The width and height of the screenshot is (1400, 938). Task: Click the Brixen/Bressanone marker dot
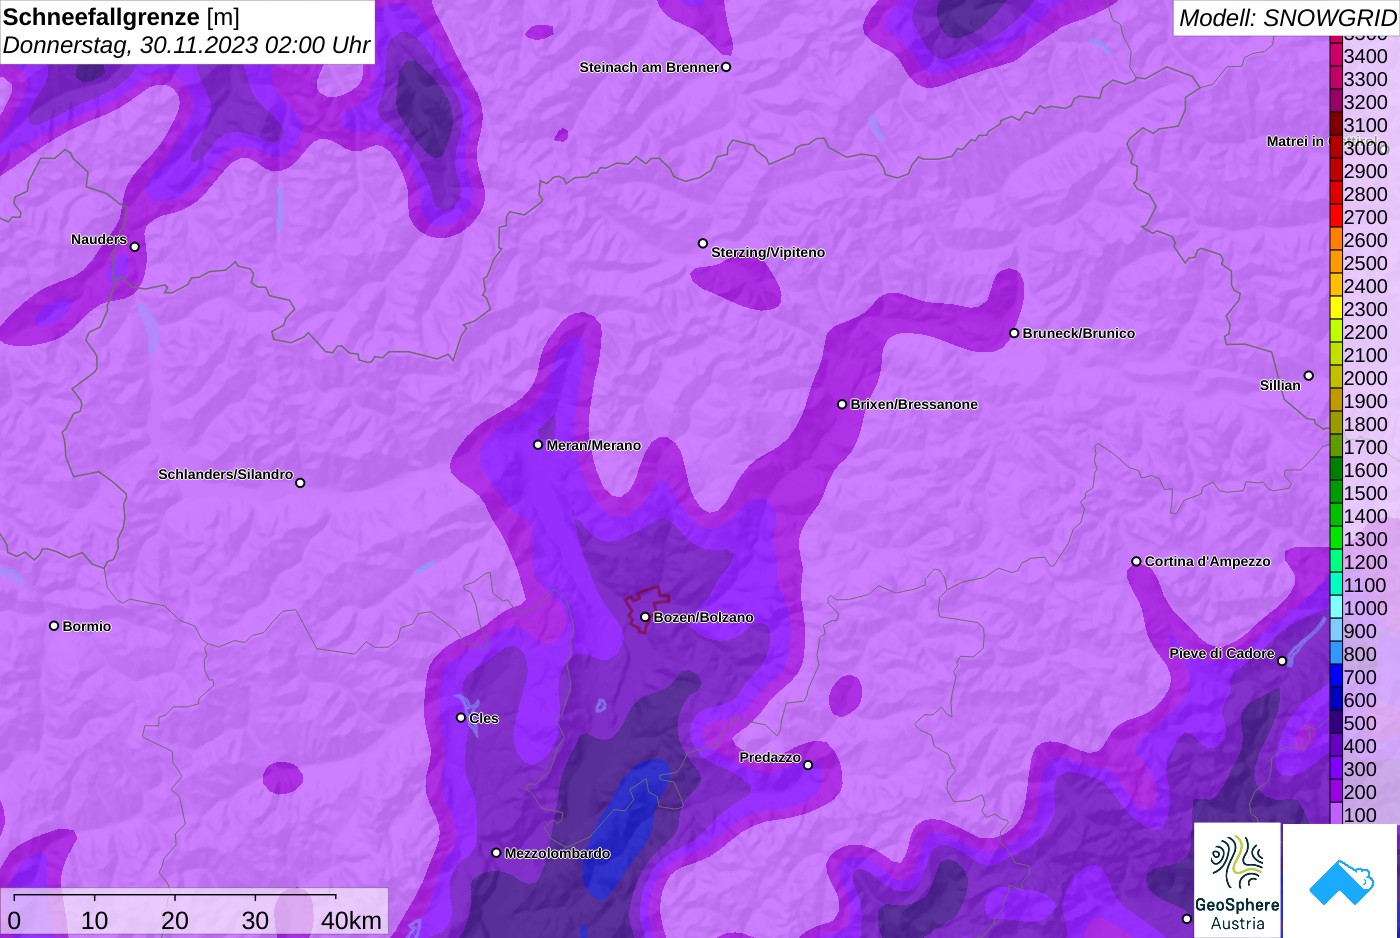pos(842,404)
